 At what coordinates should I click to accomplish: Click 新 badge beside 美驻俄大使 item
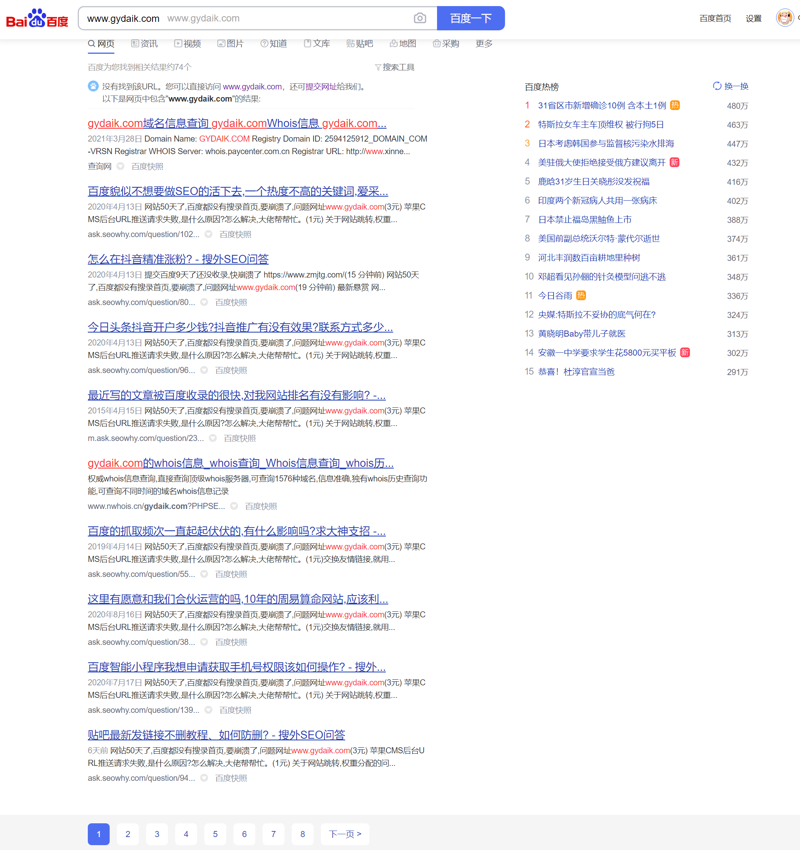(x=674, y=162)
